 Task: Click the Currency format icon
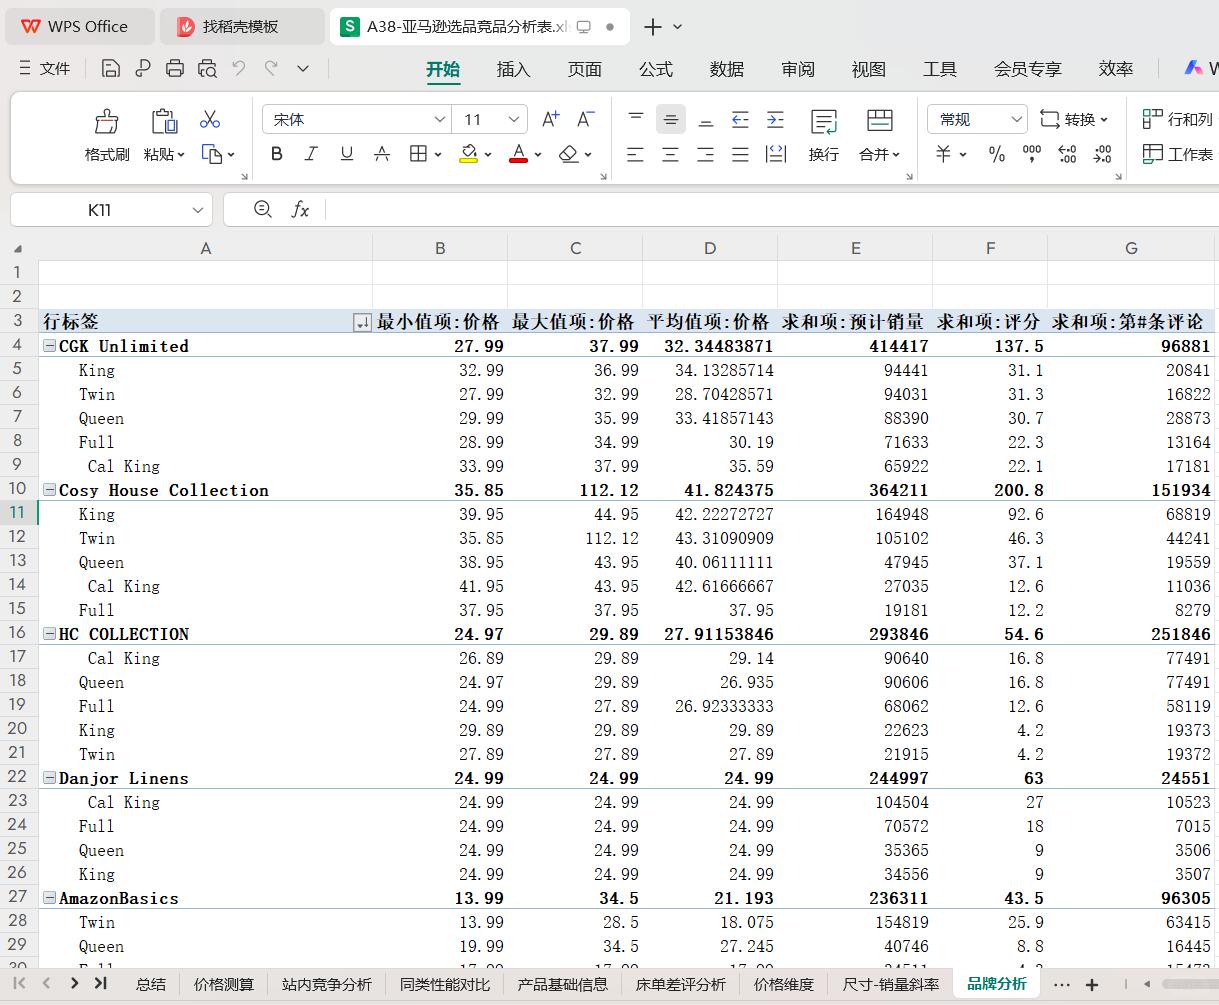tap(943, 154)
